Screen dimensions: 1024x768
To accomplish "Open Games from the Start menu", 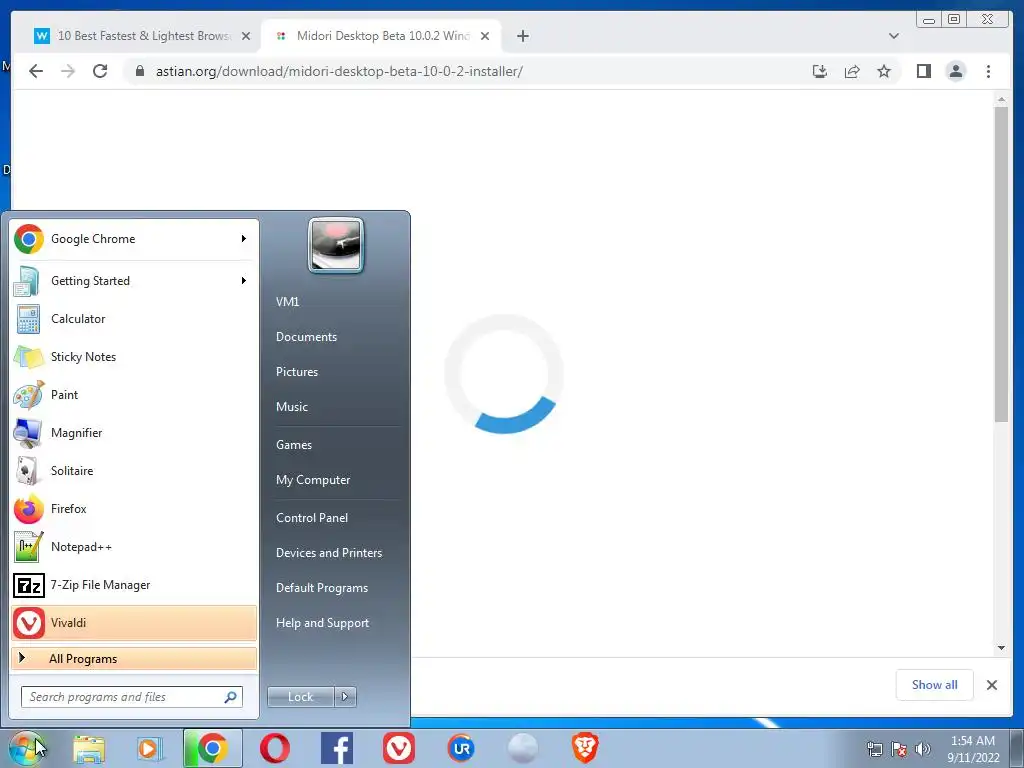I will [x=294, y=445].
